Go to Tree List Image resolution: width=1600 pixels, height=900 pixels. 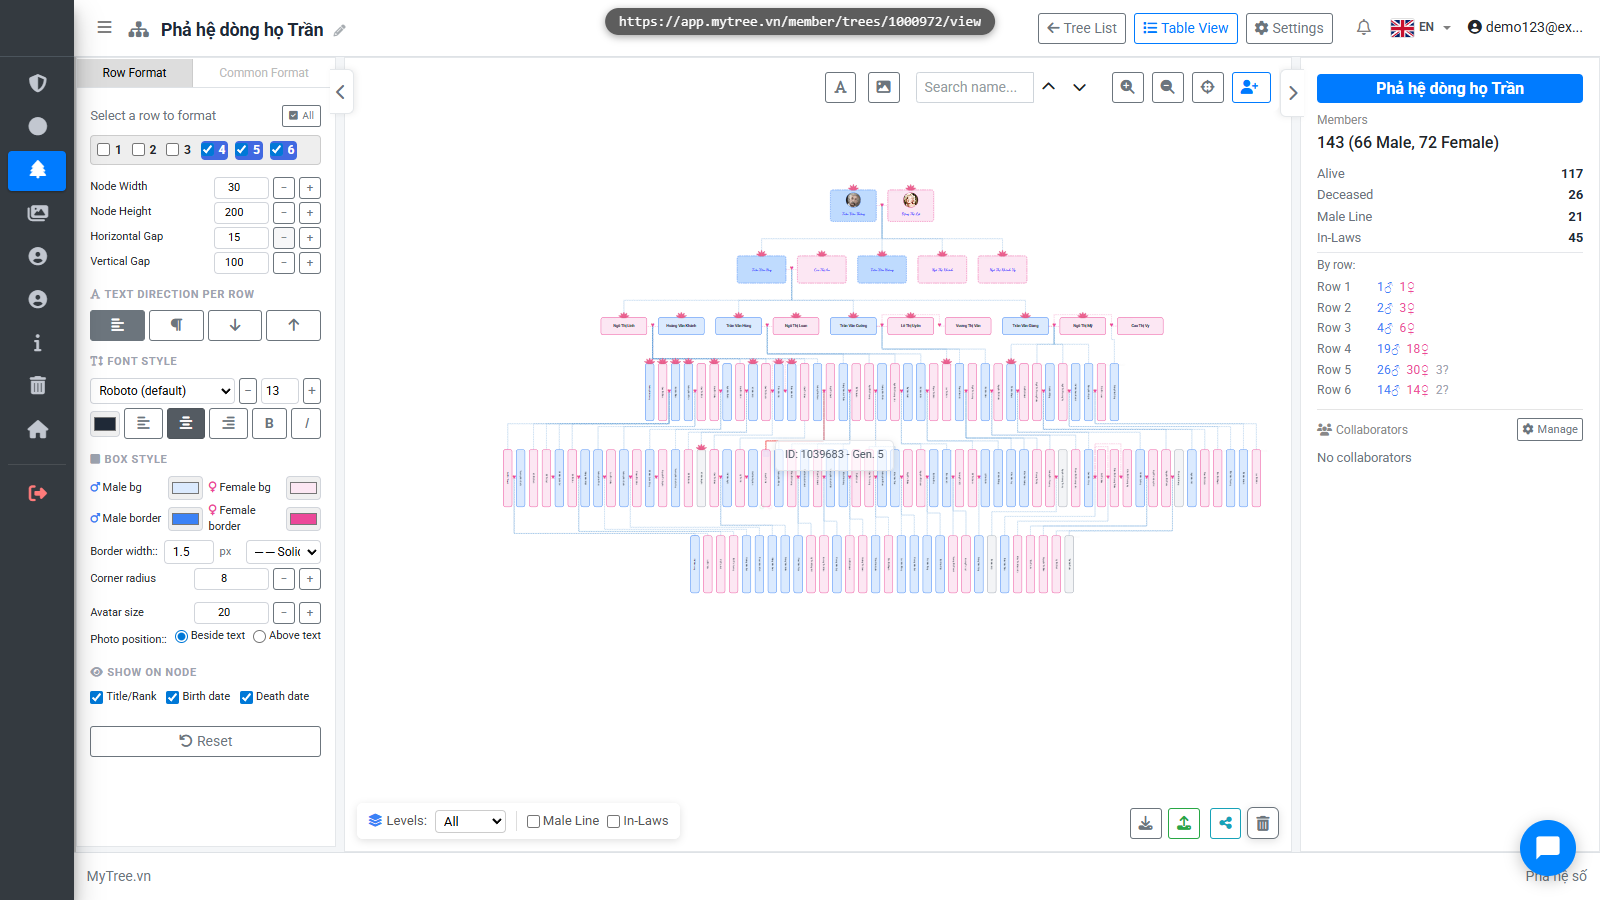point(1082,28)
